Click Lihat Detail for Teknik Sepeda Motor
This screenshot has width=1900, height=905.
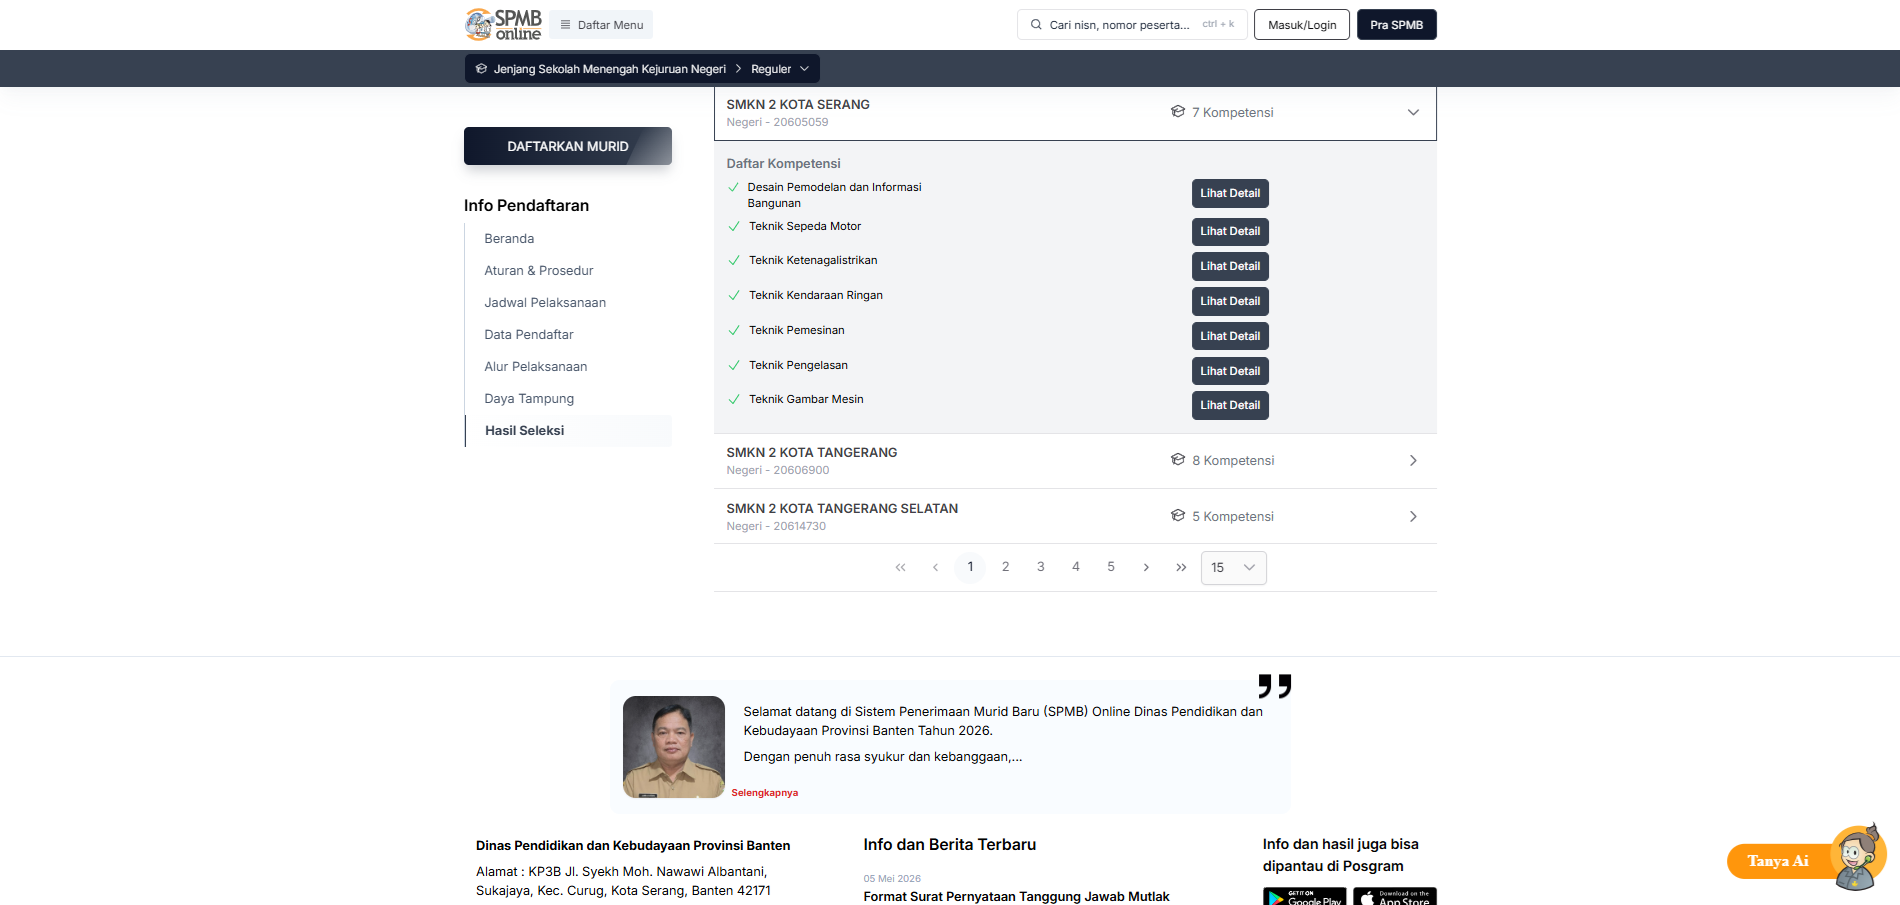tap(1230, 232)
